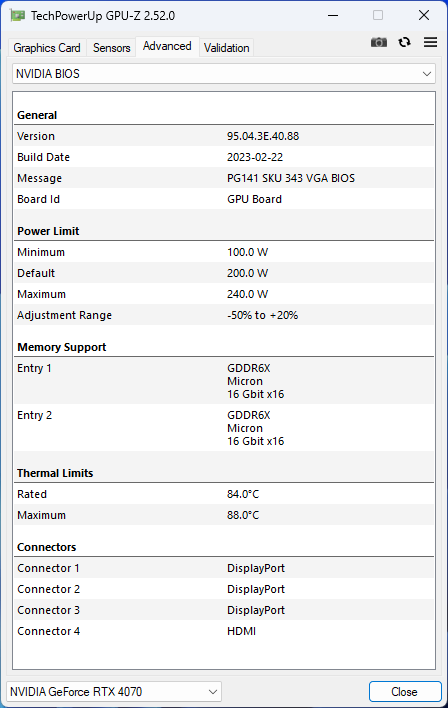
Task: Minimize the GPU-Z window
Action: [333, 15]
